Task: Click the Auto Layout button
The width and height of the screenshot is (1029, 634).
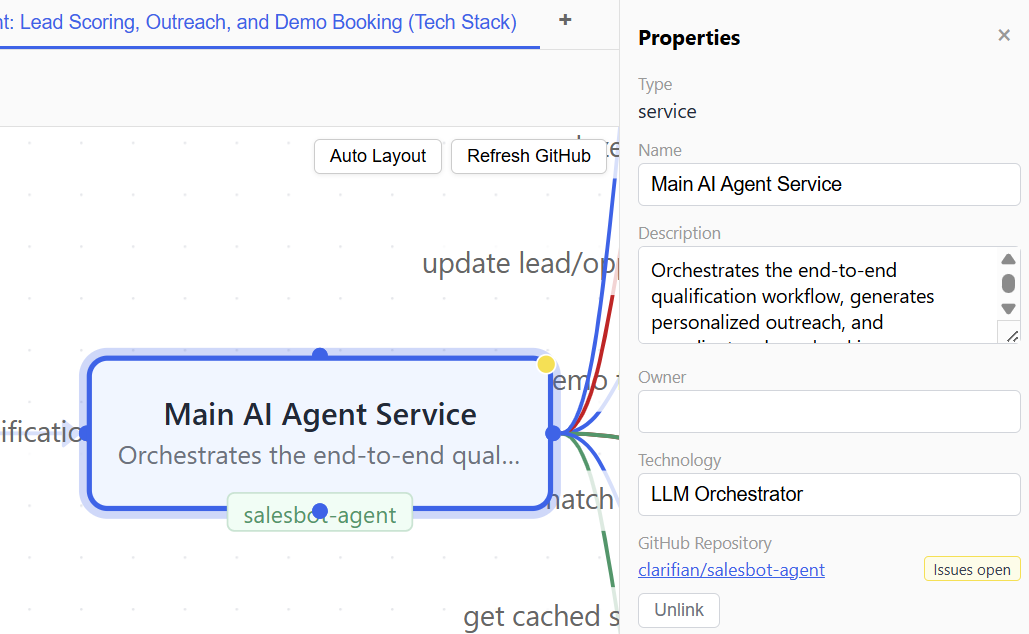Action: click(x=377, y=156)
